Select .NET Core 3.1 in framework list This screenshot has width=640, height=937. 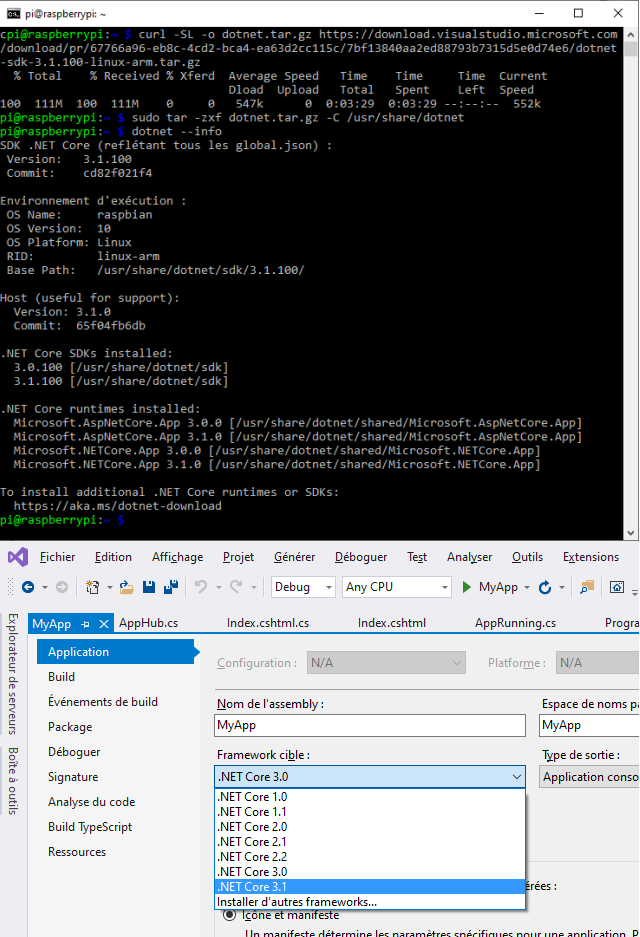370,887
